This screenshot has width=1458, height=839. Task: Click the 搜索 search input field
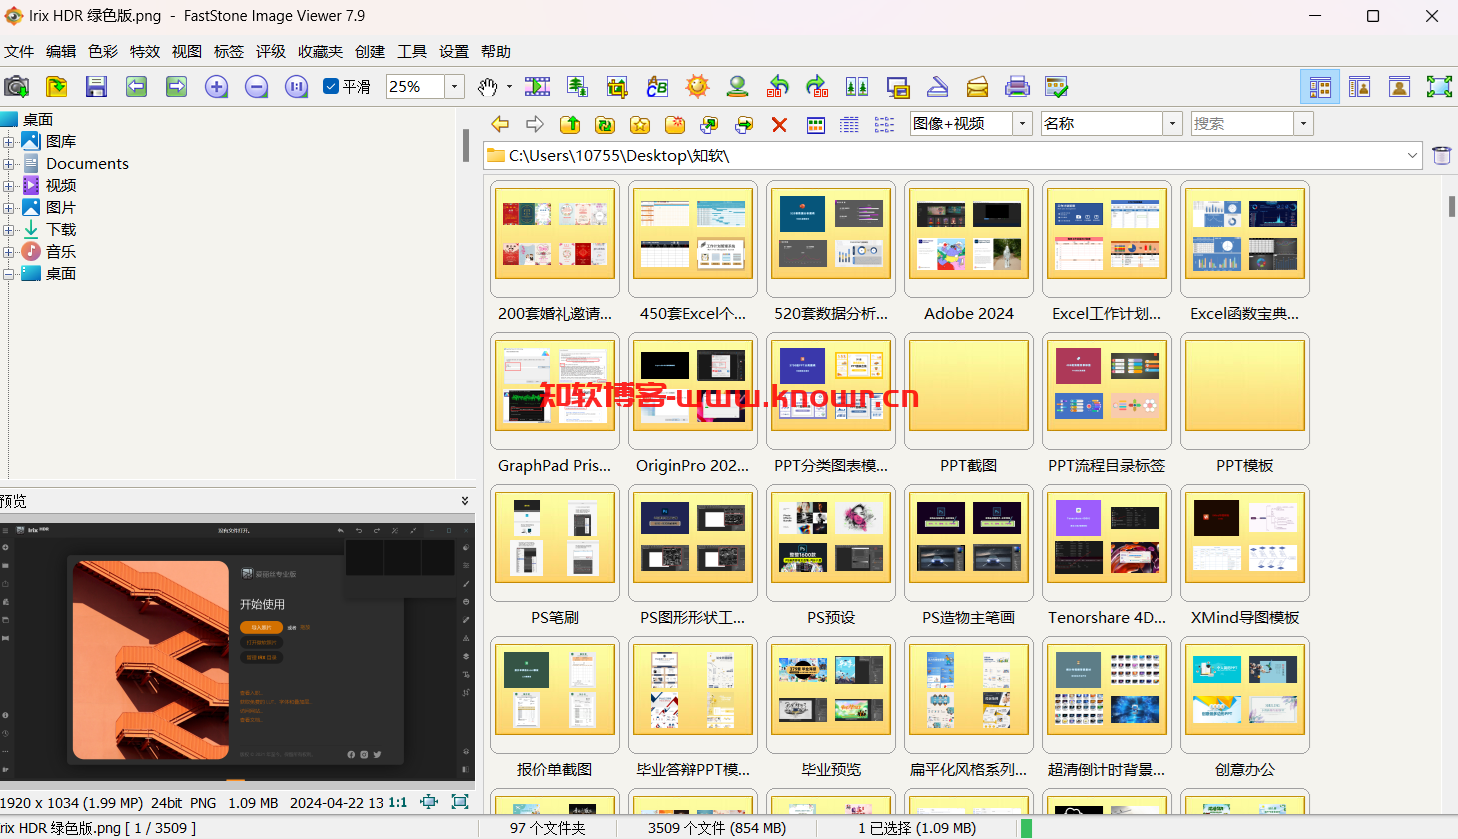tap(1241, 123)
